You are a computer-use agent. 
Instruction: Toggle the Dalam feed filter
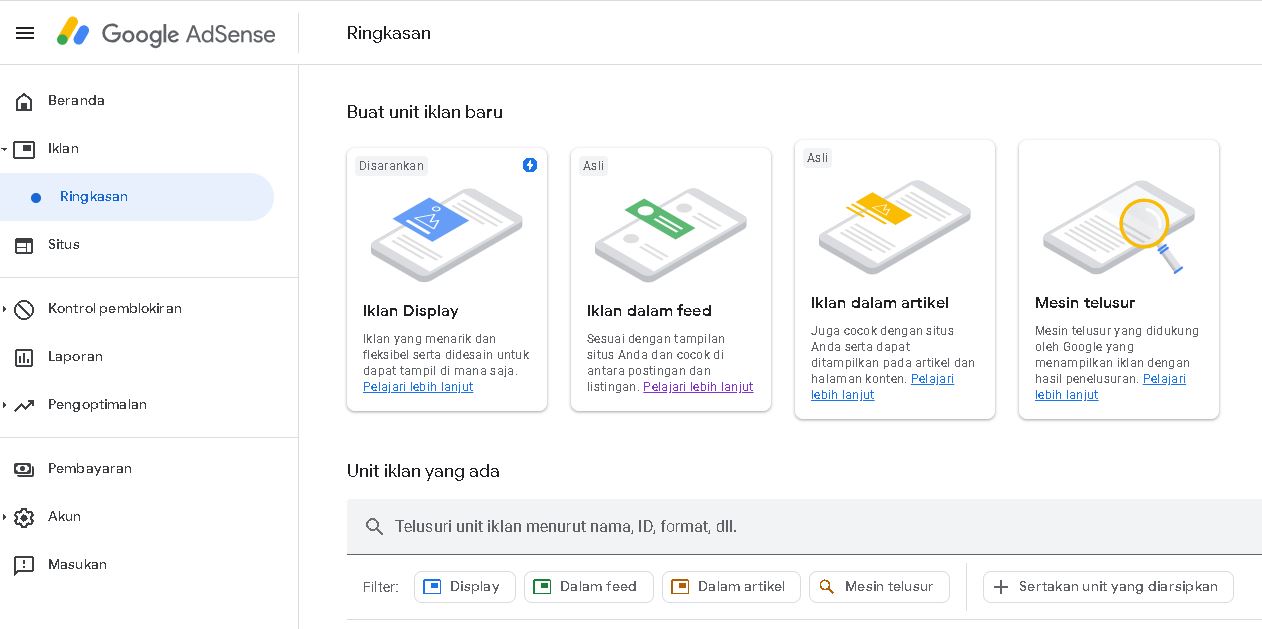(589, 587)
